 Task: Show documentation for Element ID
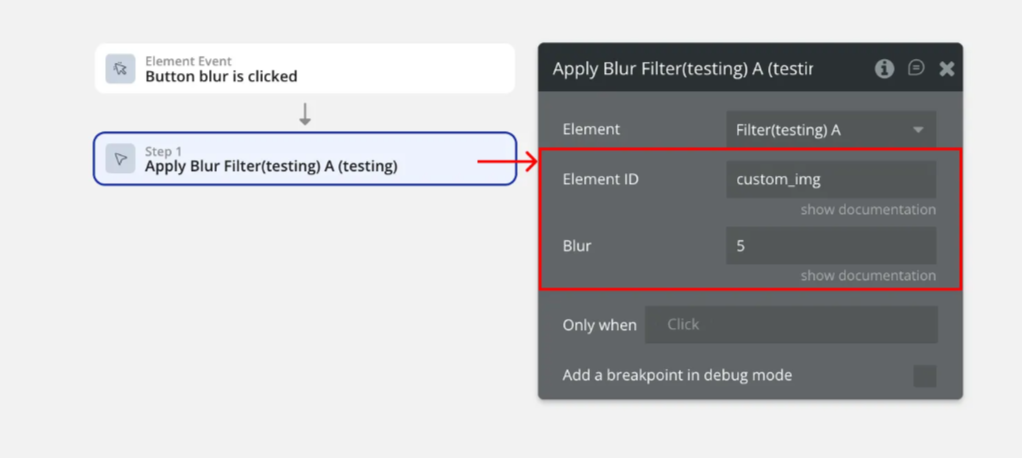coord(867,210)
